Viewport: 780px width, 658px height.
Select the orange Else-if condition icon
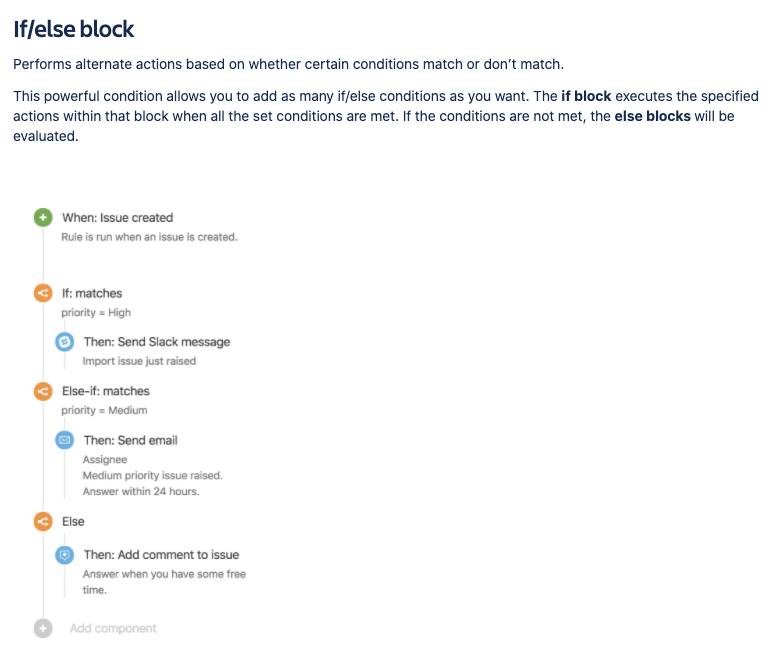[x=43, y=391]
